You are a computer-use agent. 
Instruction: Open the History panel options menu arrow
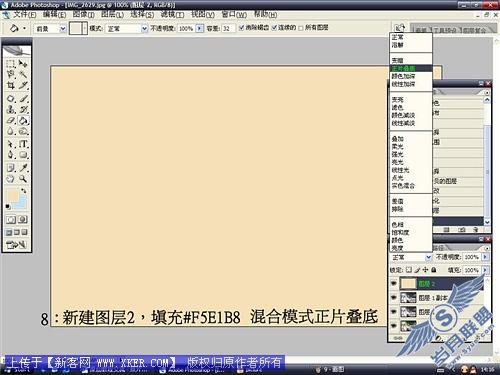pos(487,92)
